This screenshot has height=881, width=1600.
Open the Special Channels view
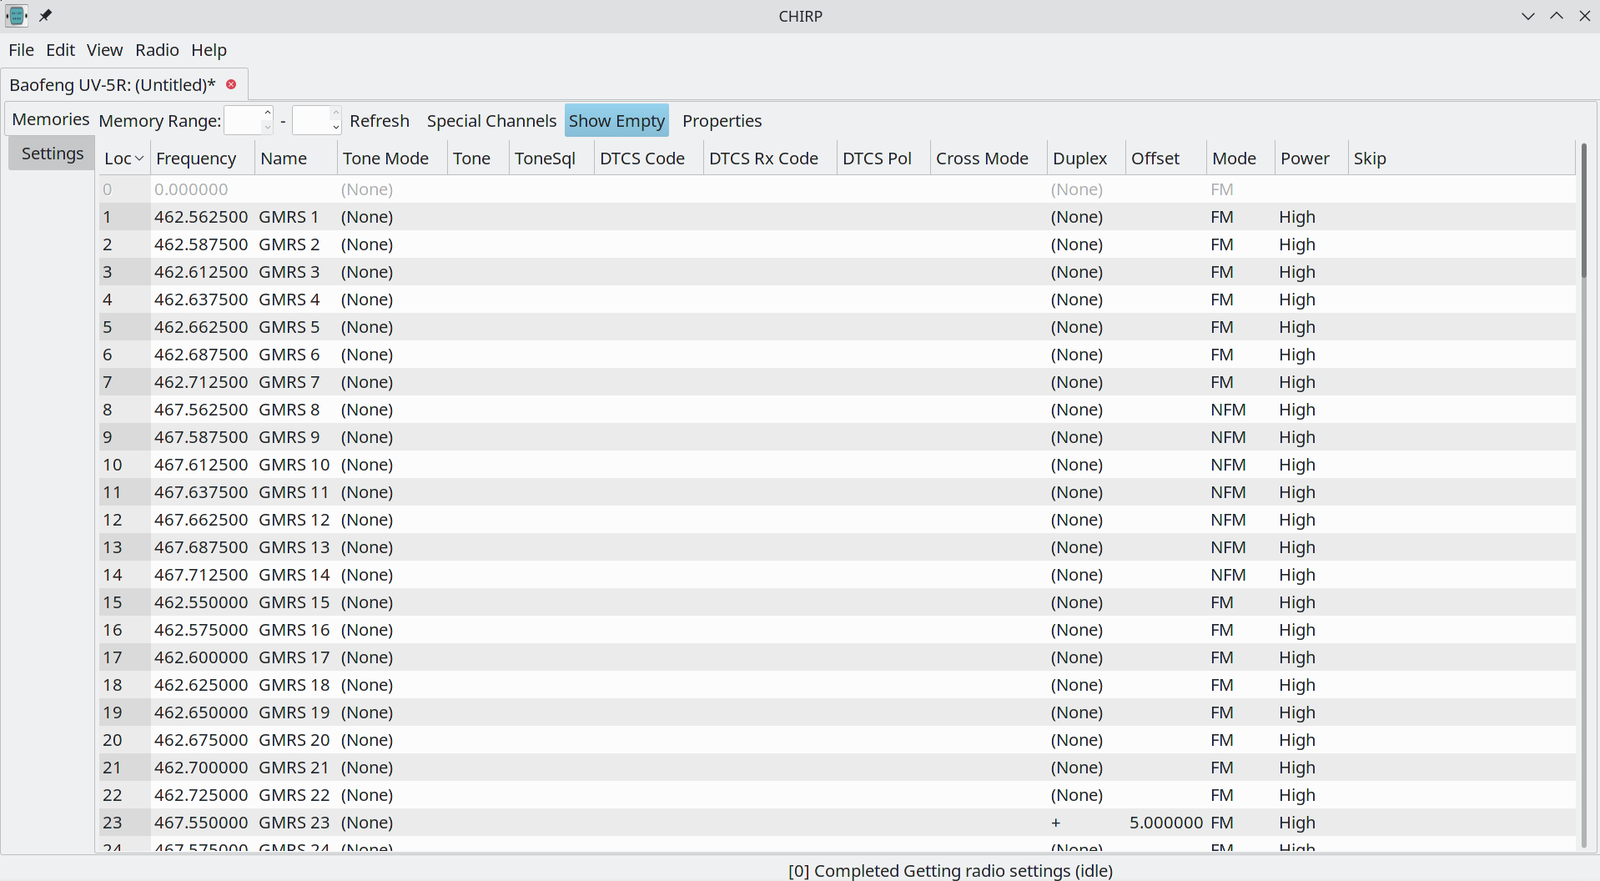[x=491, y=121]
